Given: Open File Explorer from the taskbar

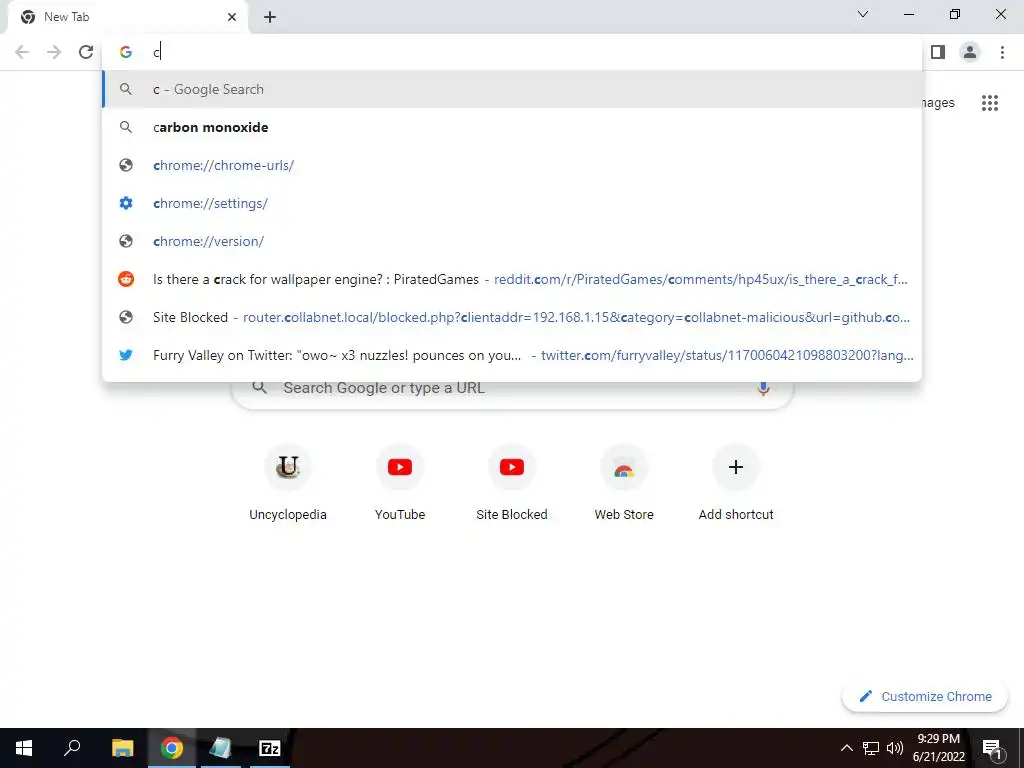Looking at the screenshot, I should click(x=122, y=748).
